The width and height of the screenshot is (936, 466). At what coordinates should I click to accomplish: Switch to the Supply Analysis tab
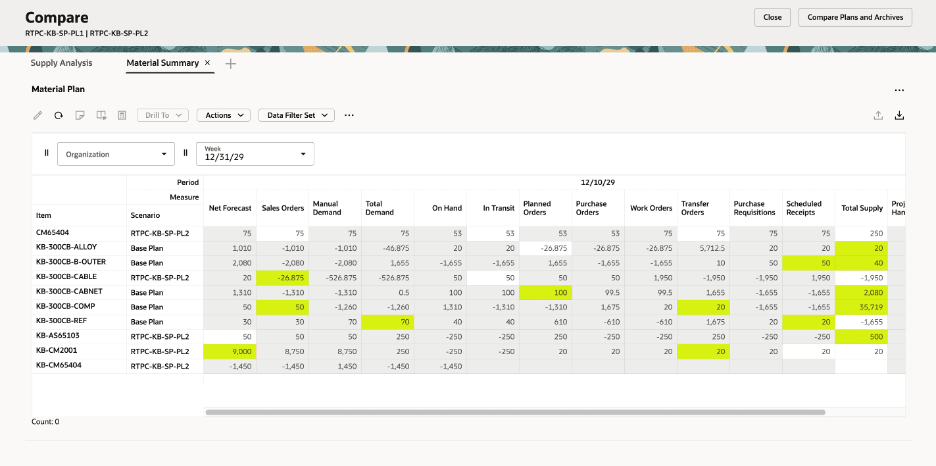pyautogui.click(x=61, y=63)
